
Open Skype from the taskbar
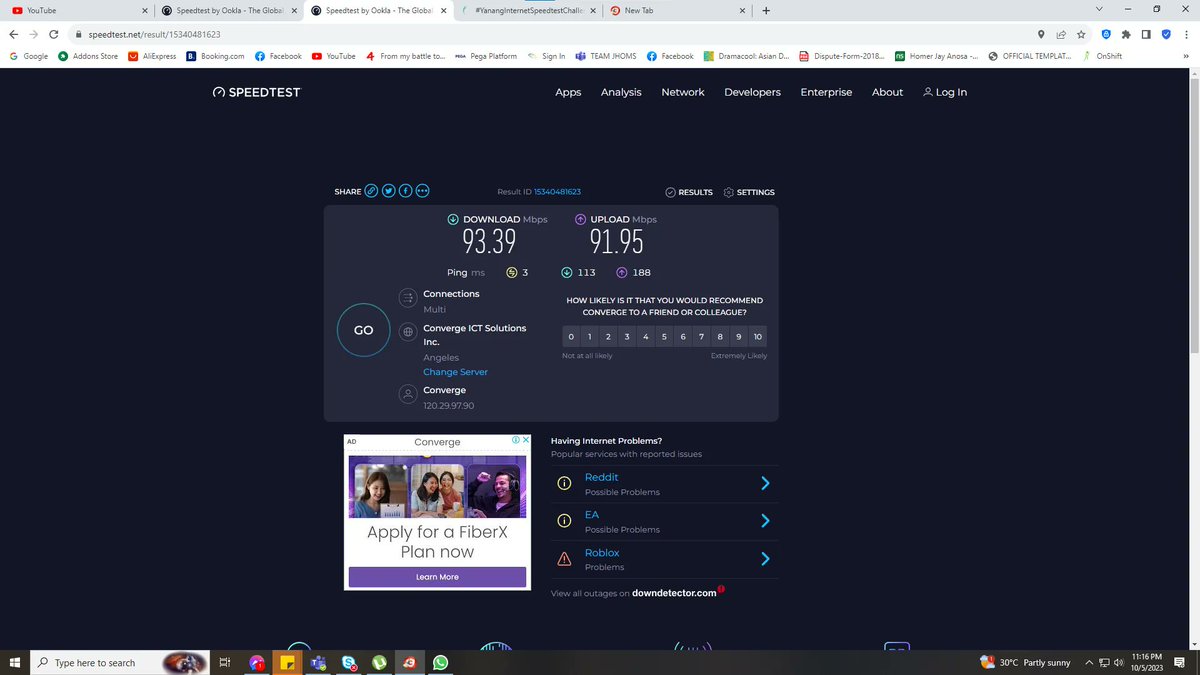pyautogui.click(x=349, y=662)
